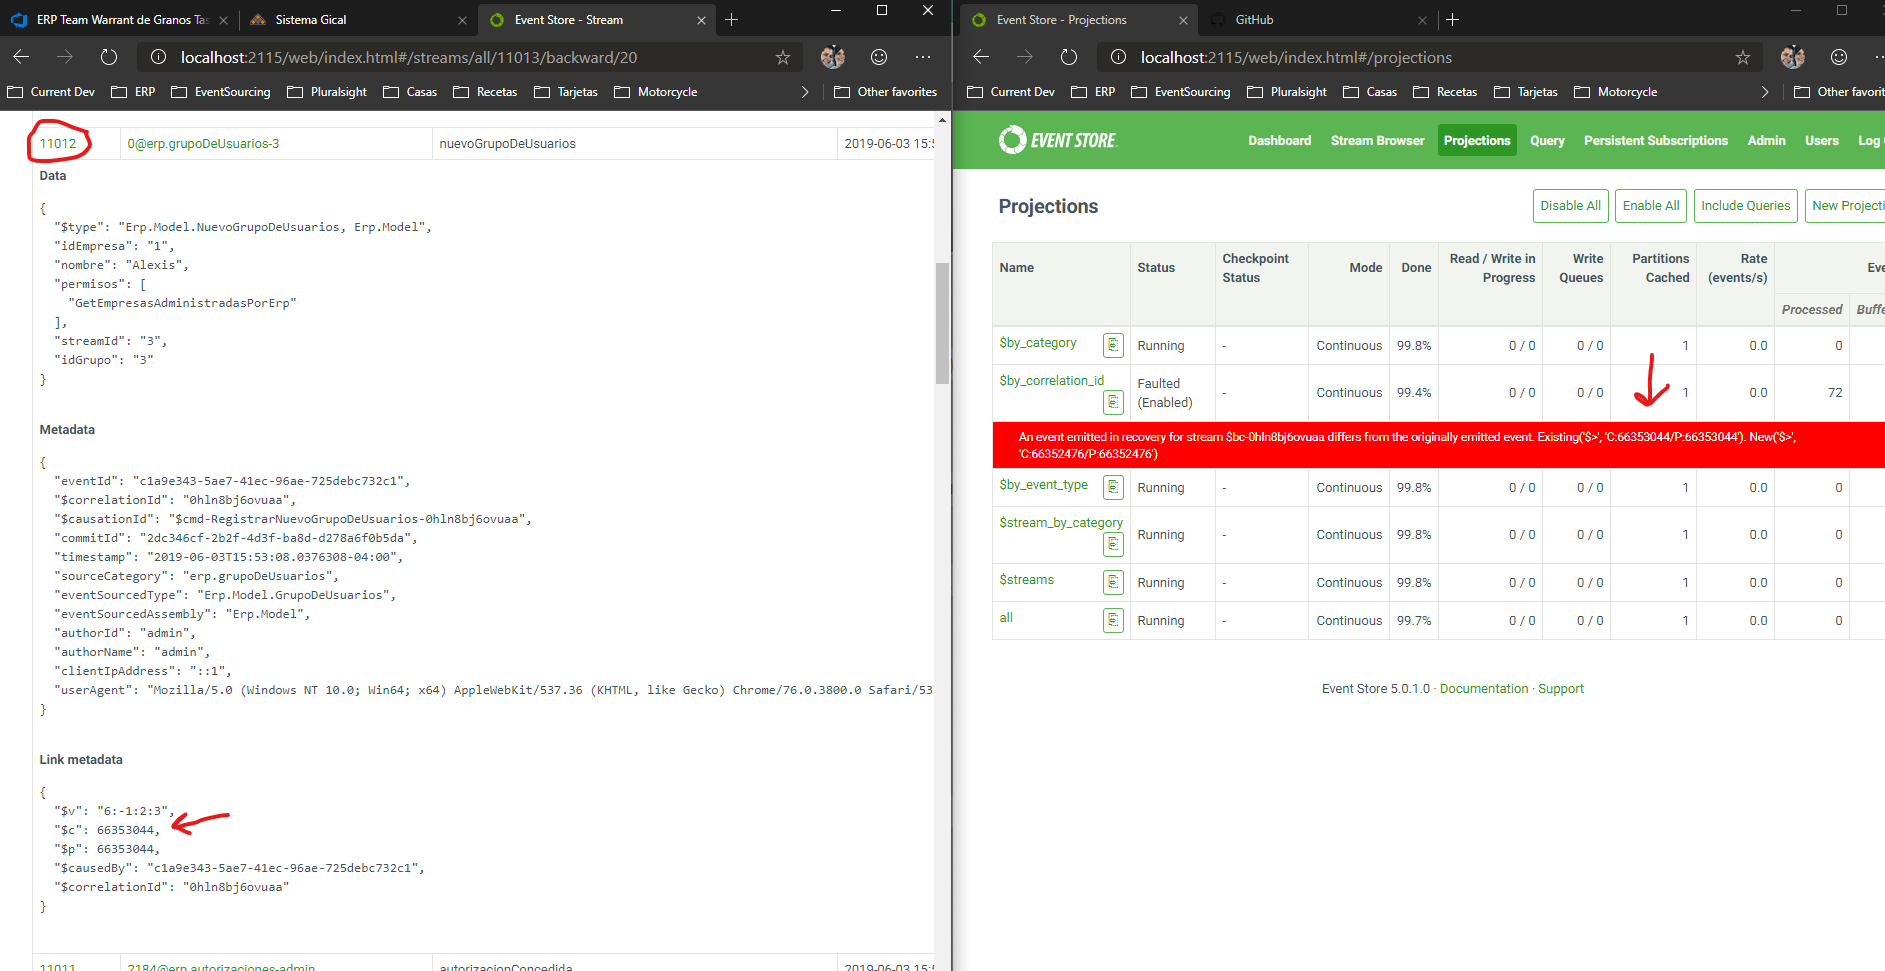Open the $by_correlation_id projection link

(1051, 380)
